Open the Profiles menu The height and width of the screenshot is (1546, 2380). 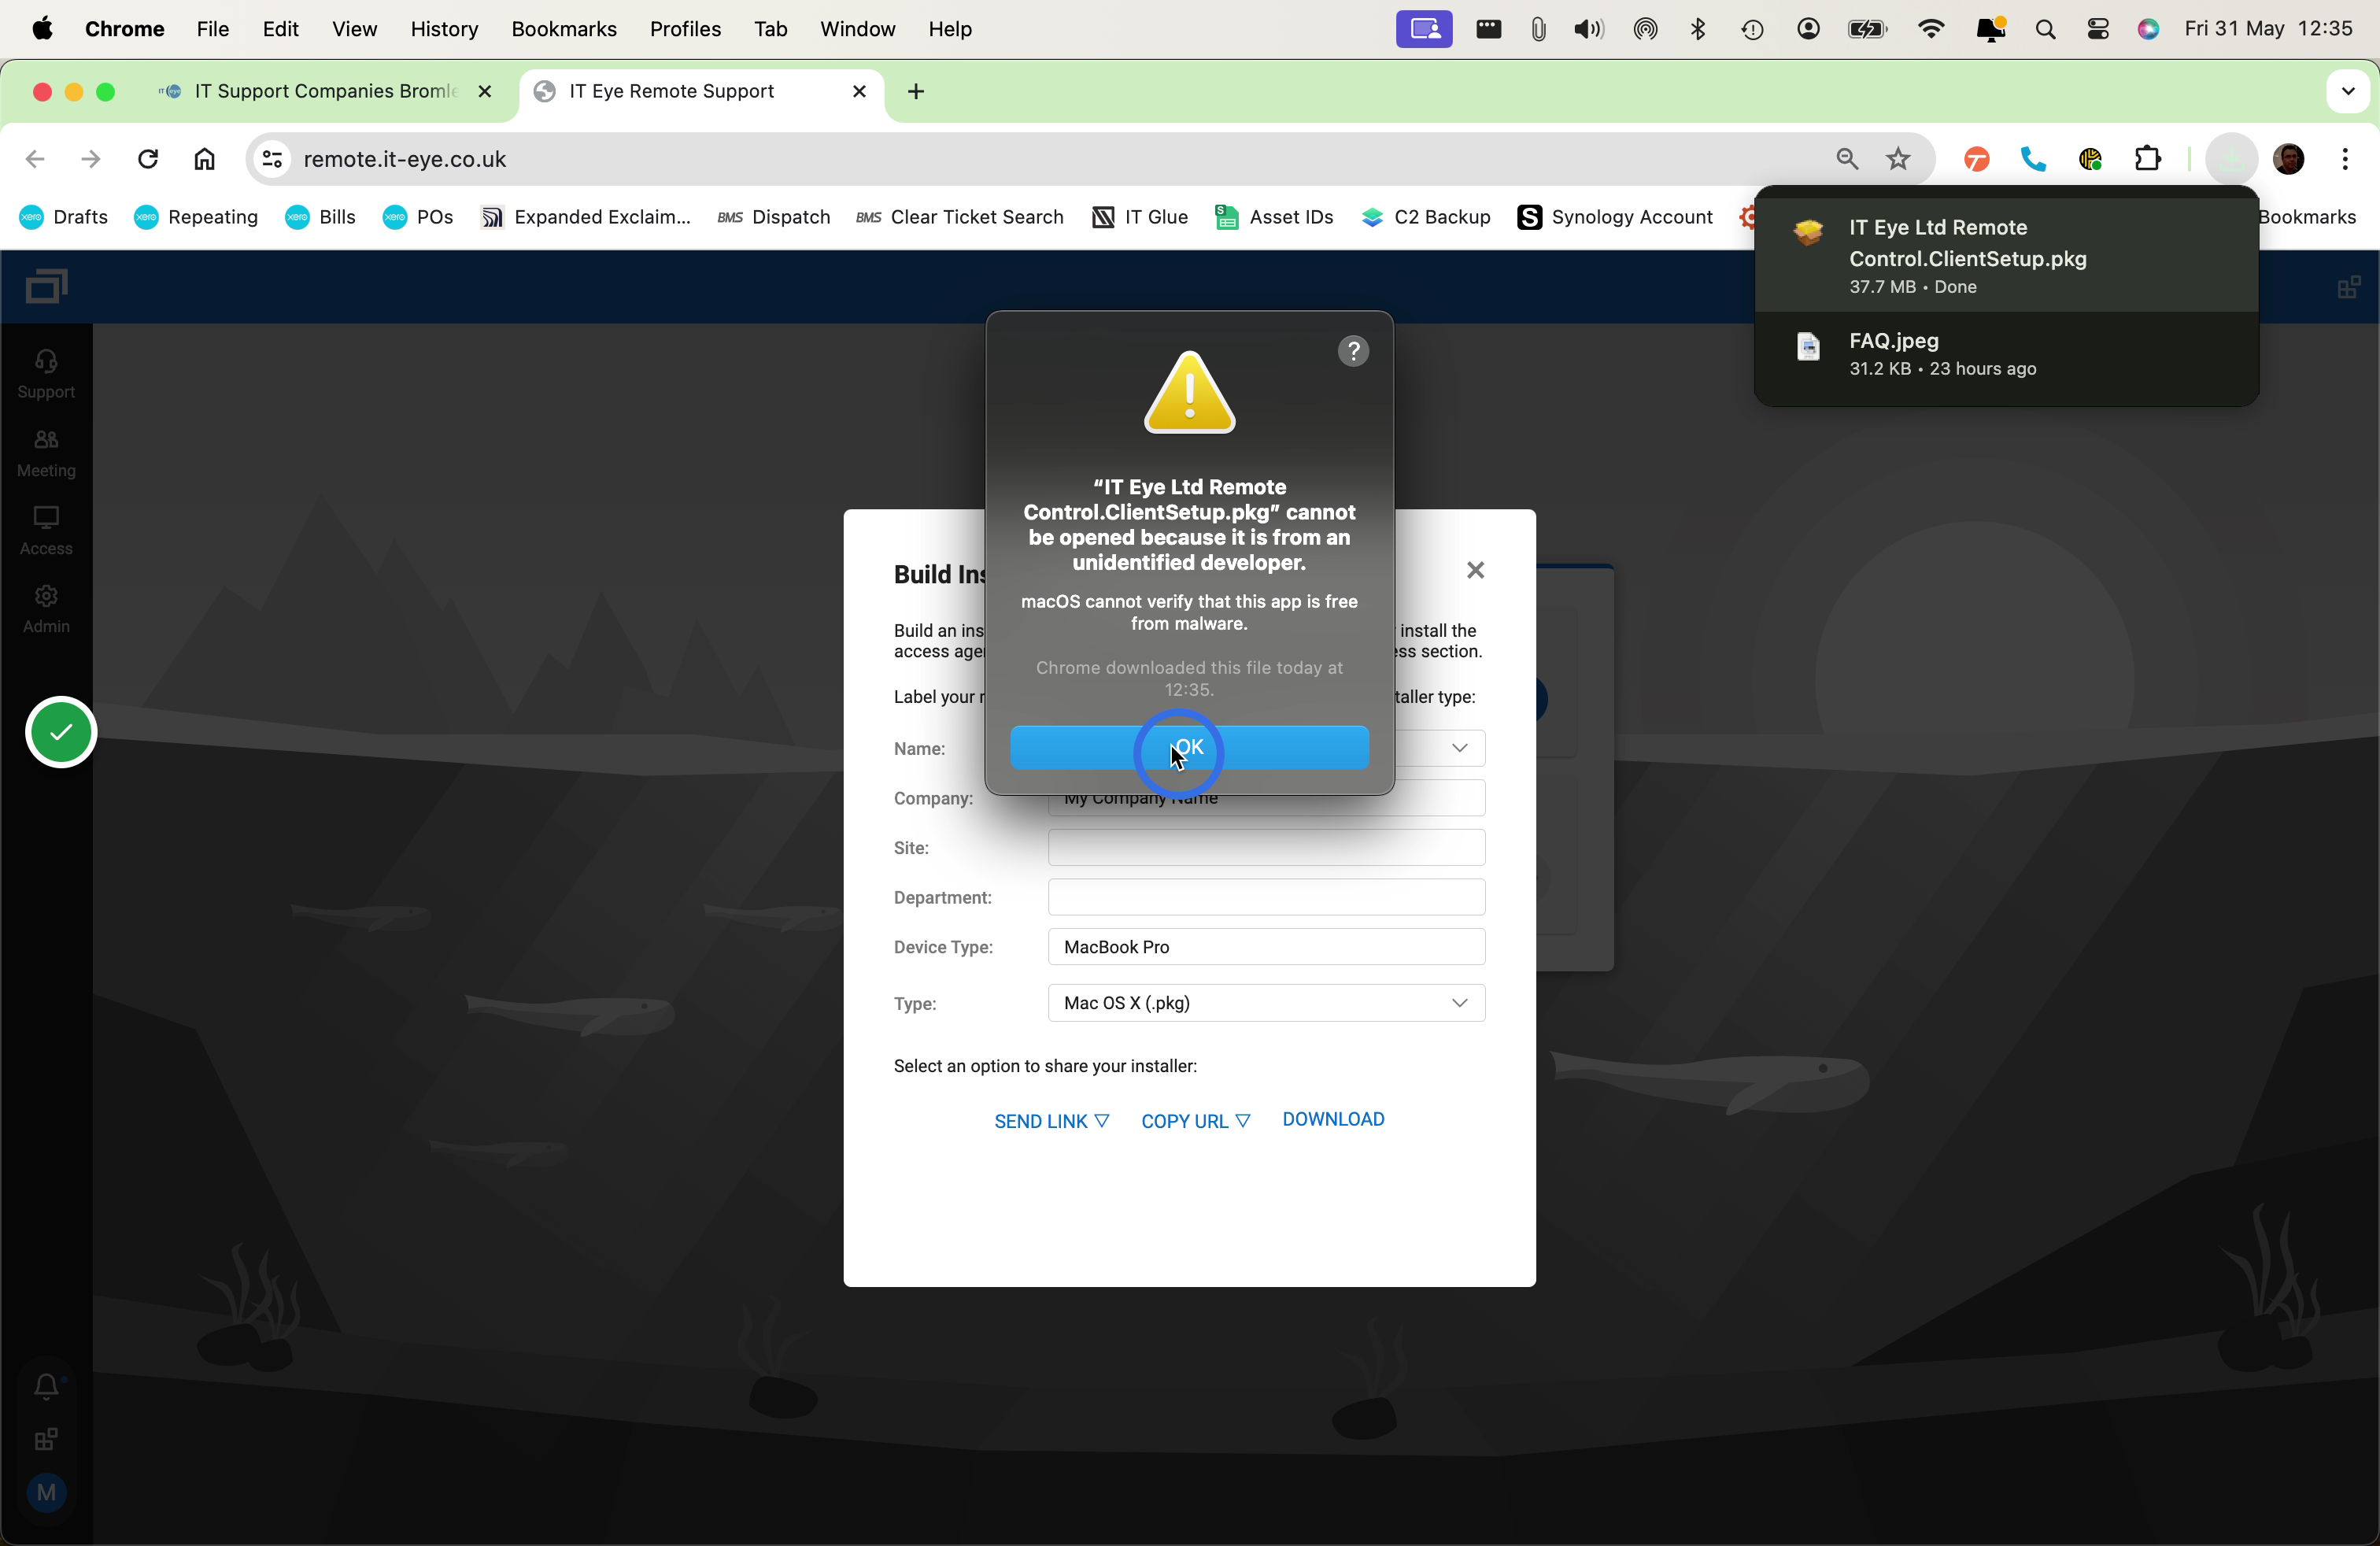point(685,29)
